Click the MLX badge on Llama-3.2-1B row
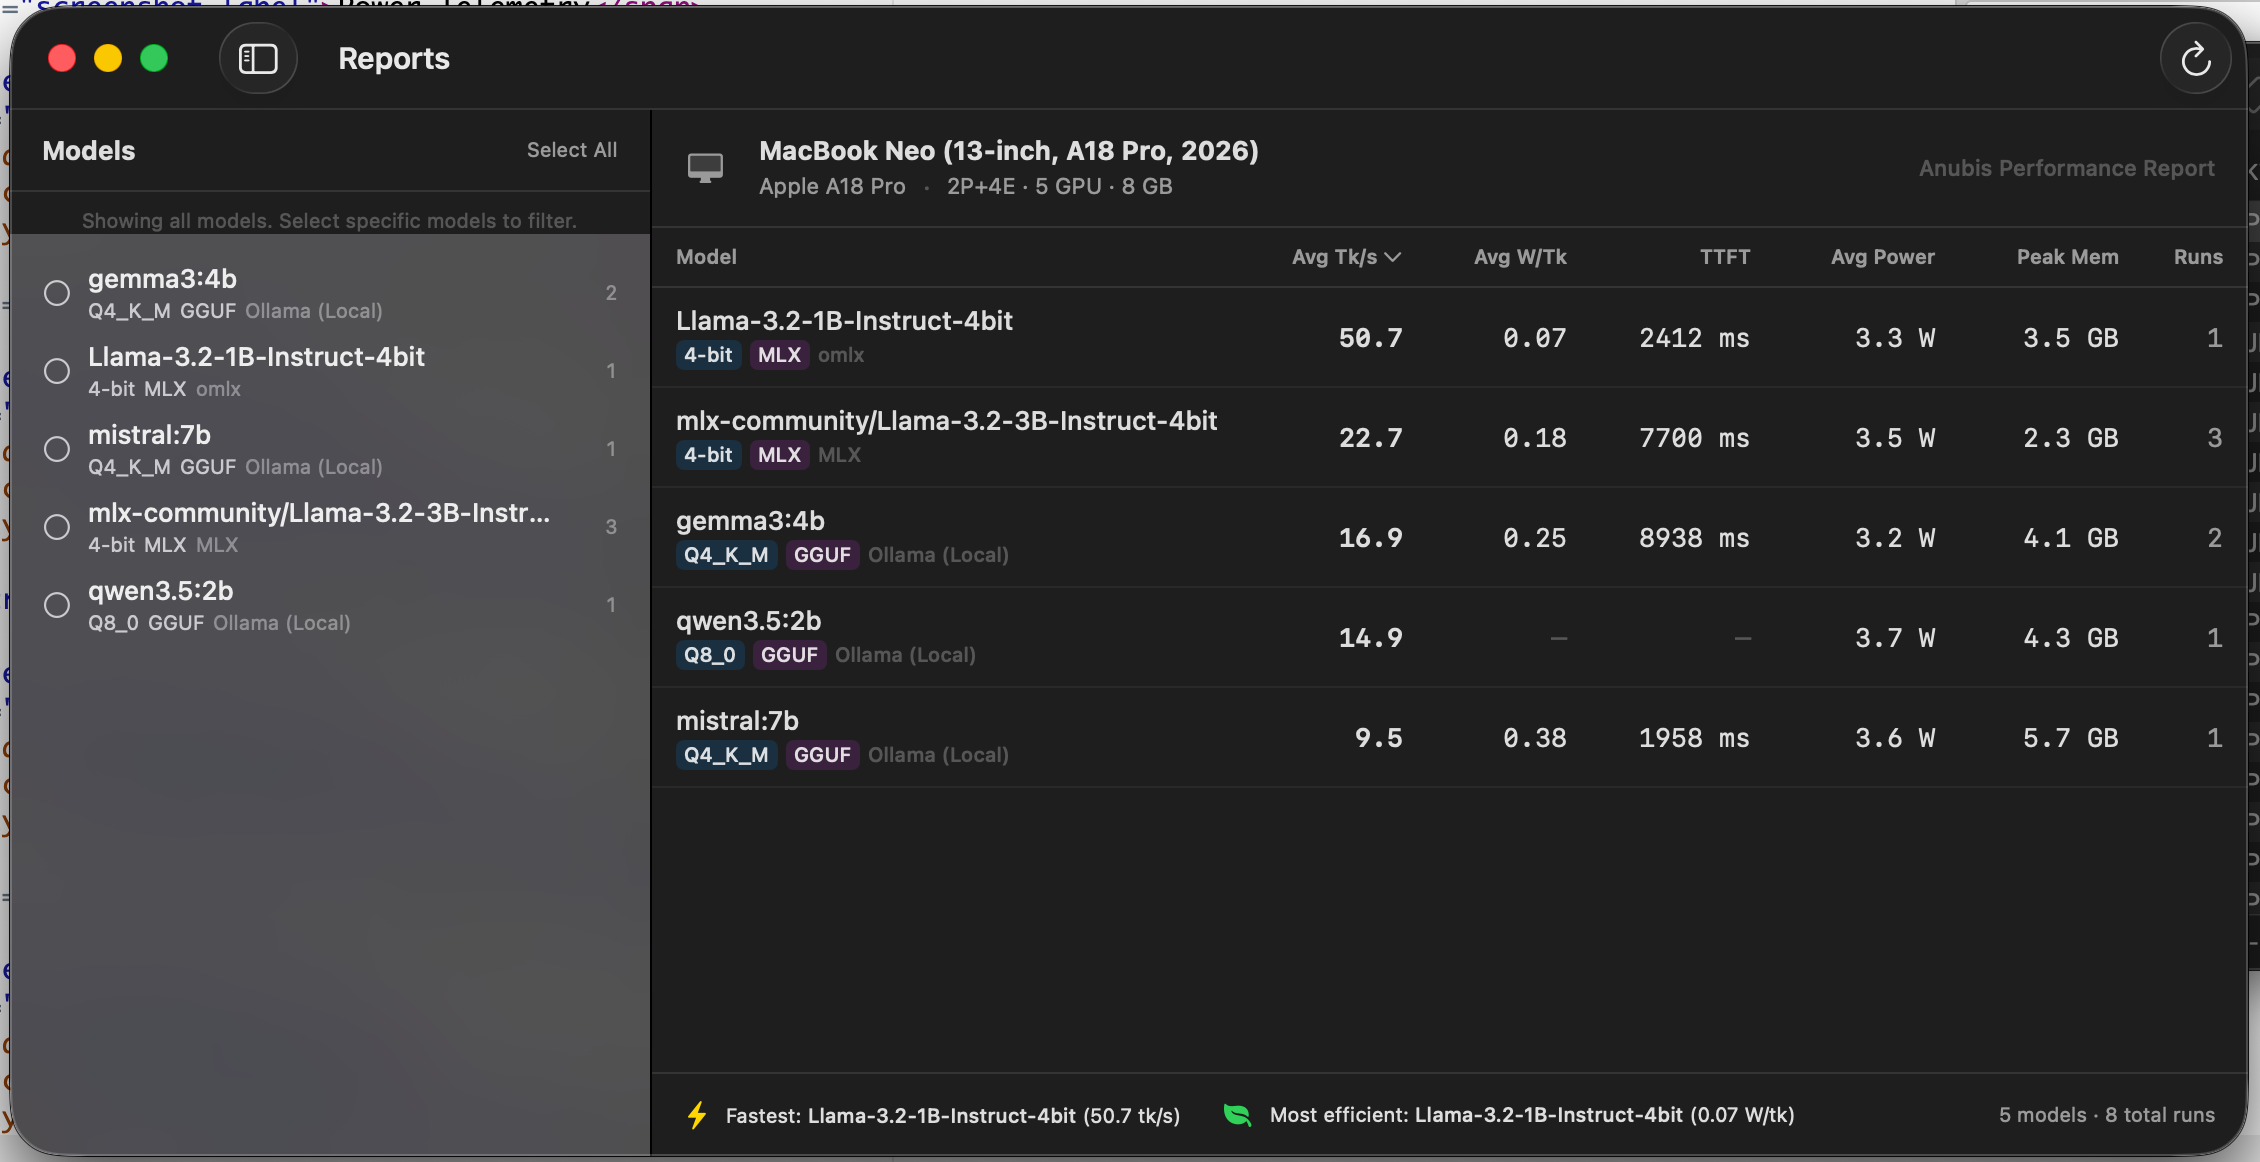Image resolution: width=2260 pixels, height=1162 pixels. (x=779, y=355)
